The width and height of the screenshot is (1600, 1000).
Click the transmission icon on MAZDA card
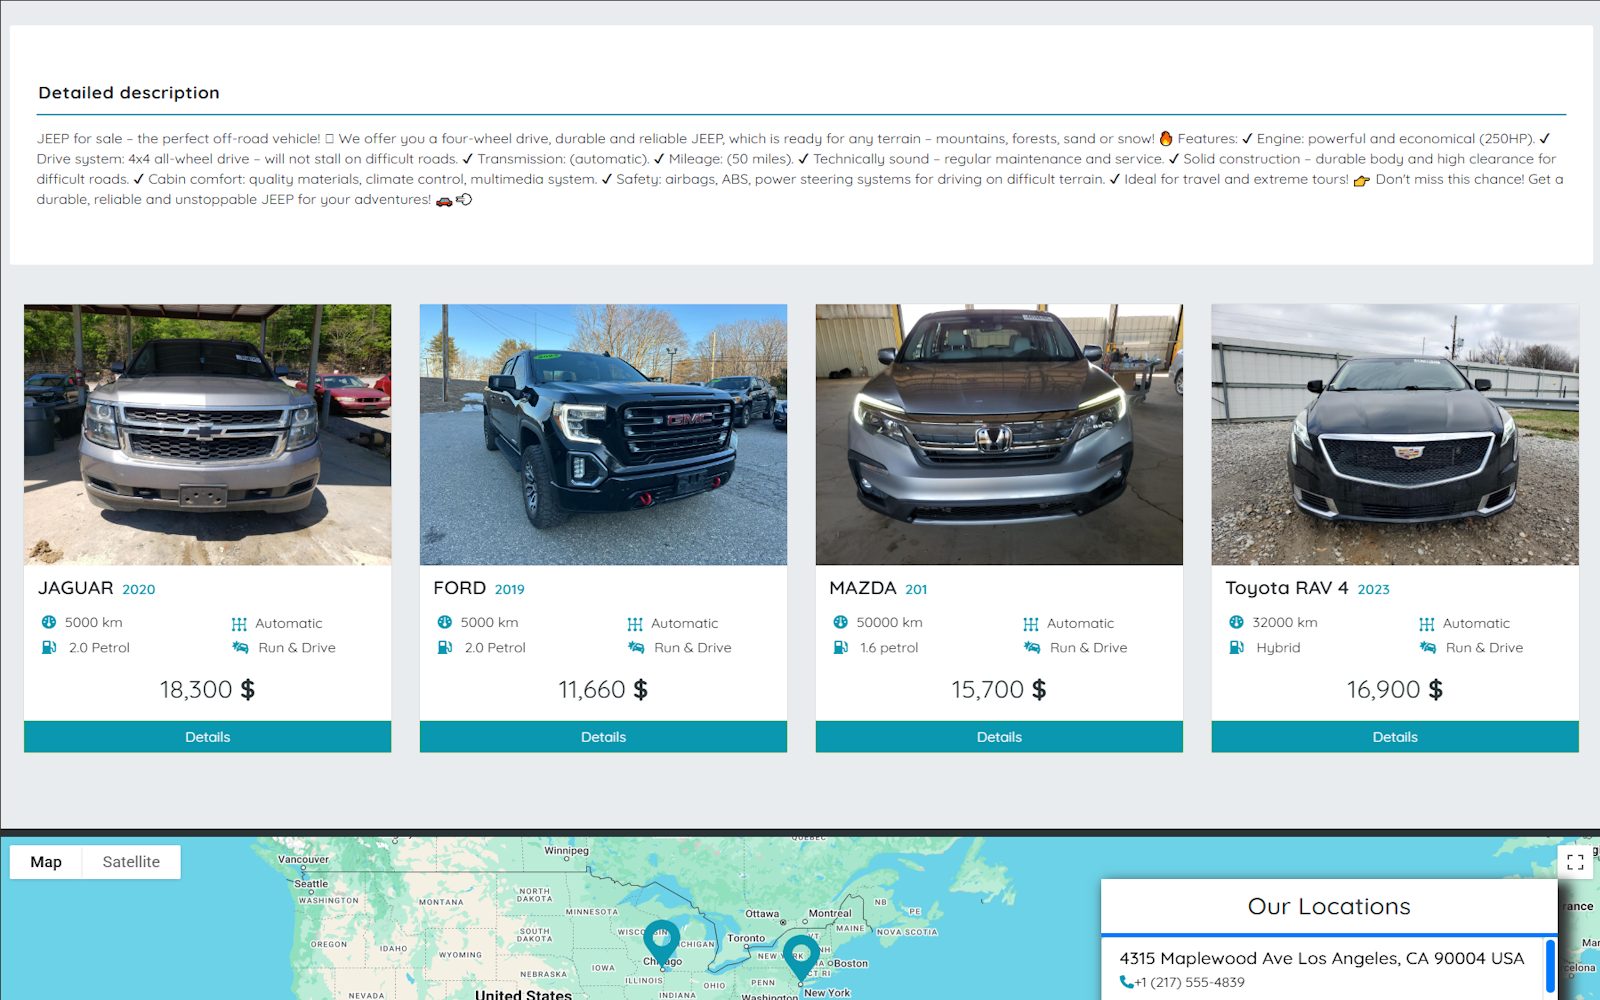click(1031, 624)
